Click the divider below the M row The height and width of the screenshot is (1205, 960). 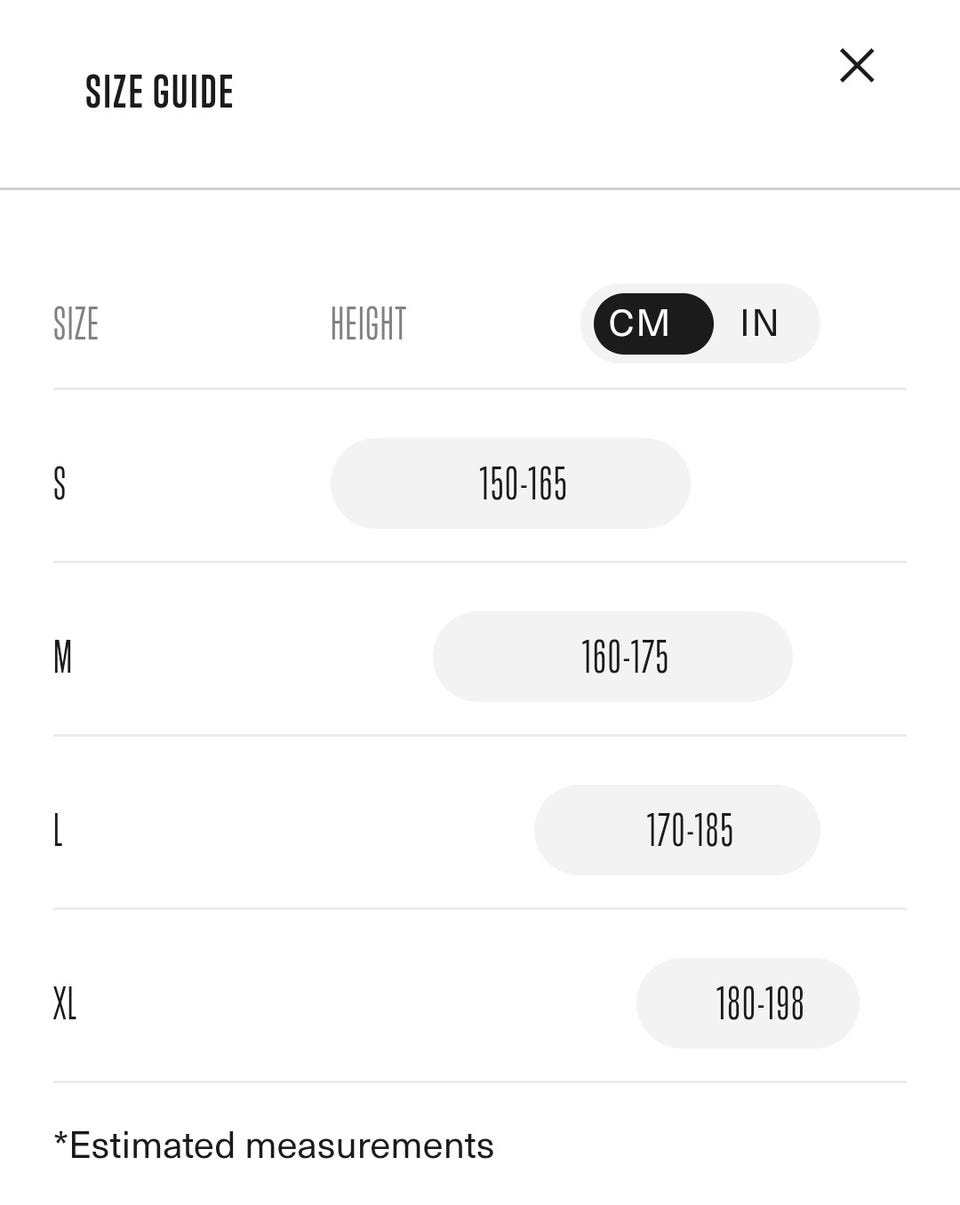pyautogui.click(x=480, y=735)
